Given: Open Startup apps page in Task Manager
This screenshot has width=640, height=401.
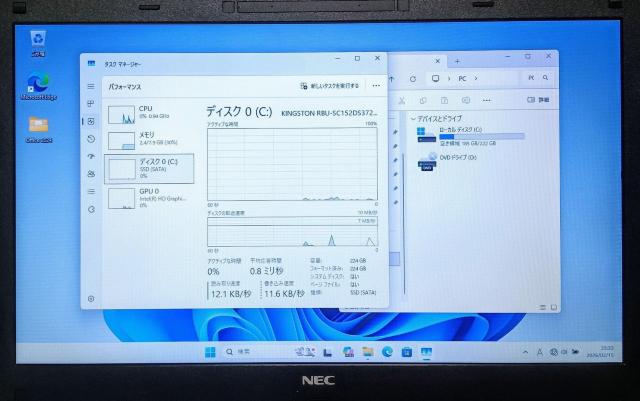Looking at the screenshot, I should pyautogui.click(x=91, y=156).
